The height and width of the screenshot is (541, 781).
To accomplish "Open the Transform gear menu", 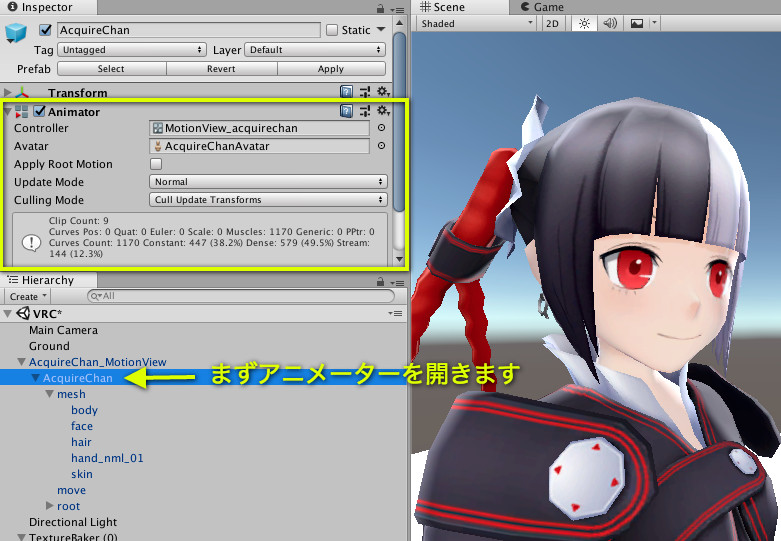I will pyautogui.click(x=383, y=92).
